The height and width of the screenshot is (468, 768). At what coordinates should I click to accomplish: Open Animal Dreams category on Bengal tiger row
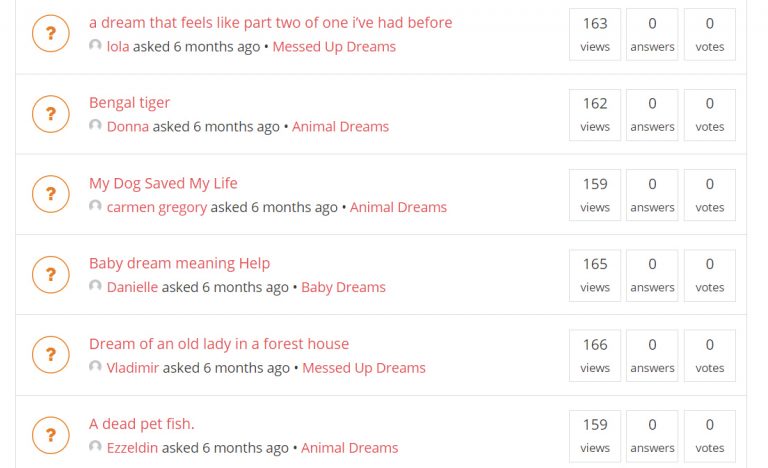[340, 127]
